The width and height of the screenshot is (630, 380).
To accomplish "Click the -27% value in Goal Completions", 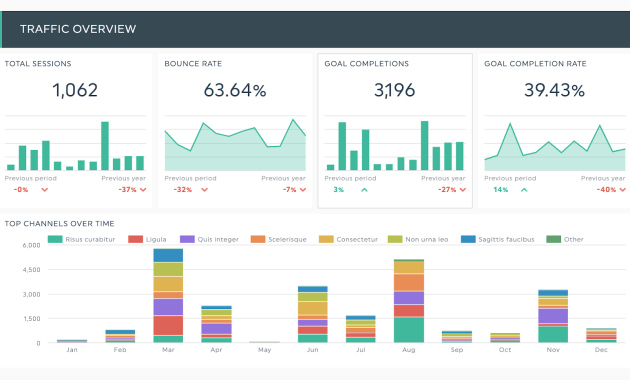I will 447,190.
